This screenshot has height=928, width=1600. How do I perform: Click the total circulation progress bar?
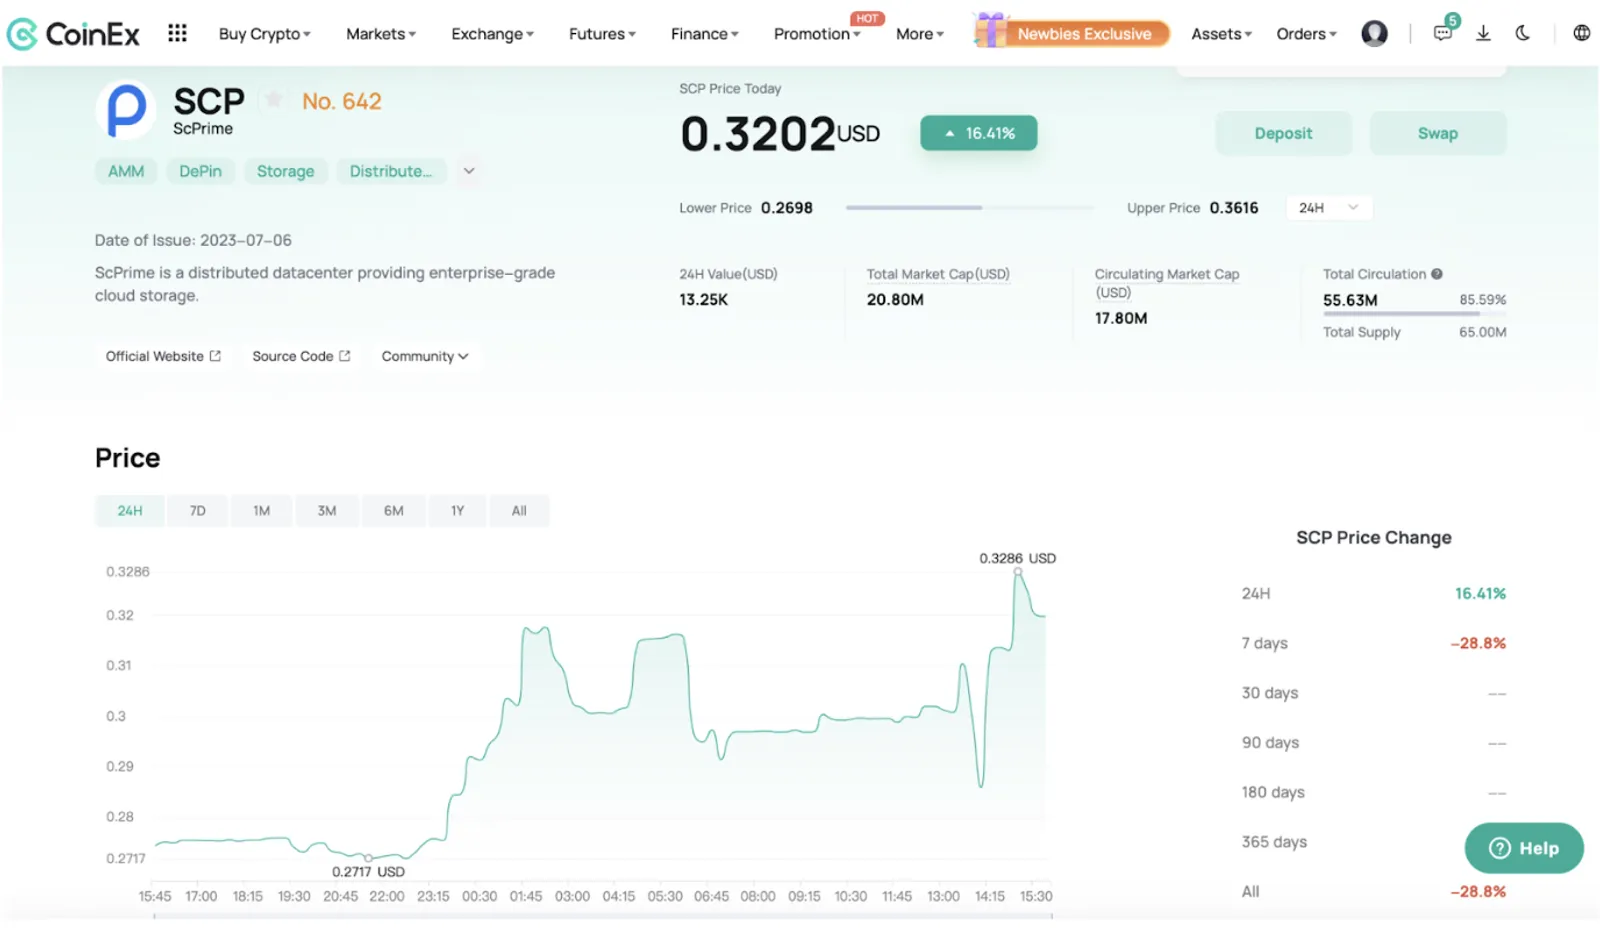[1414, 314]
